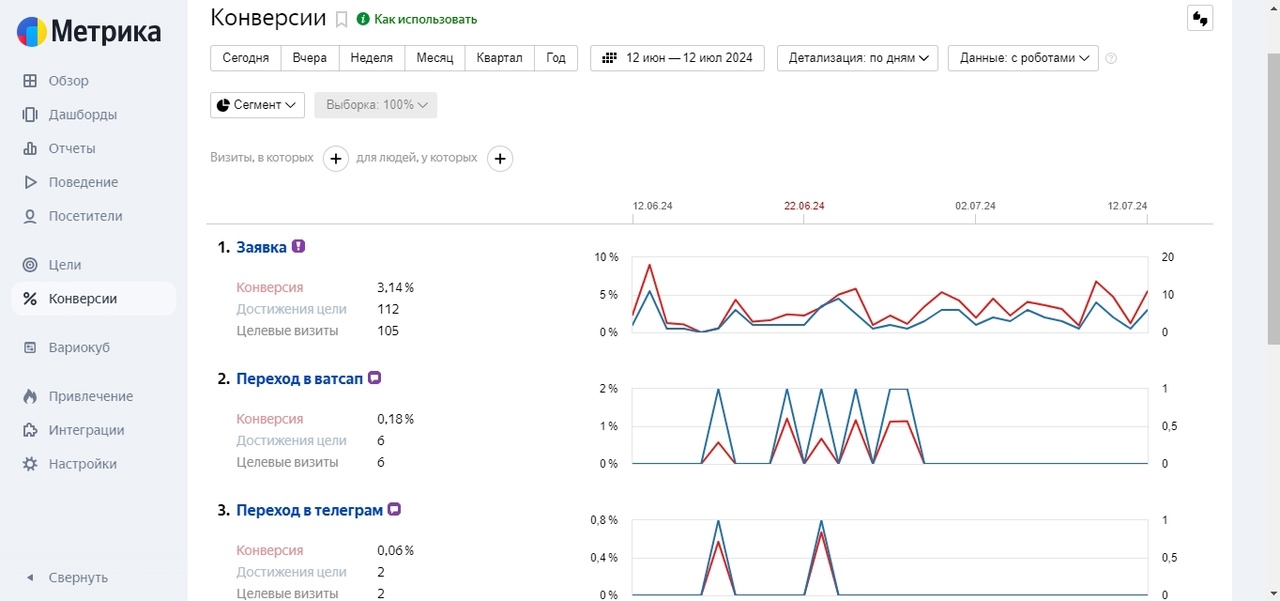Viewport: 1280px width, 601px height.
Task: Open the Переход в ватсап goal link
Action: coord(298,379)
